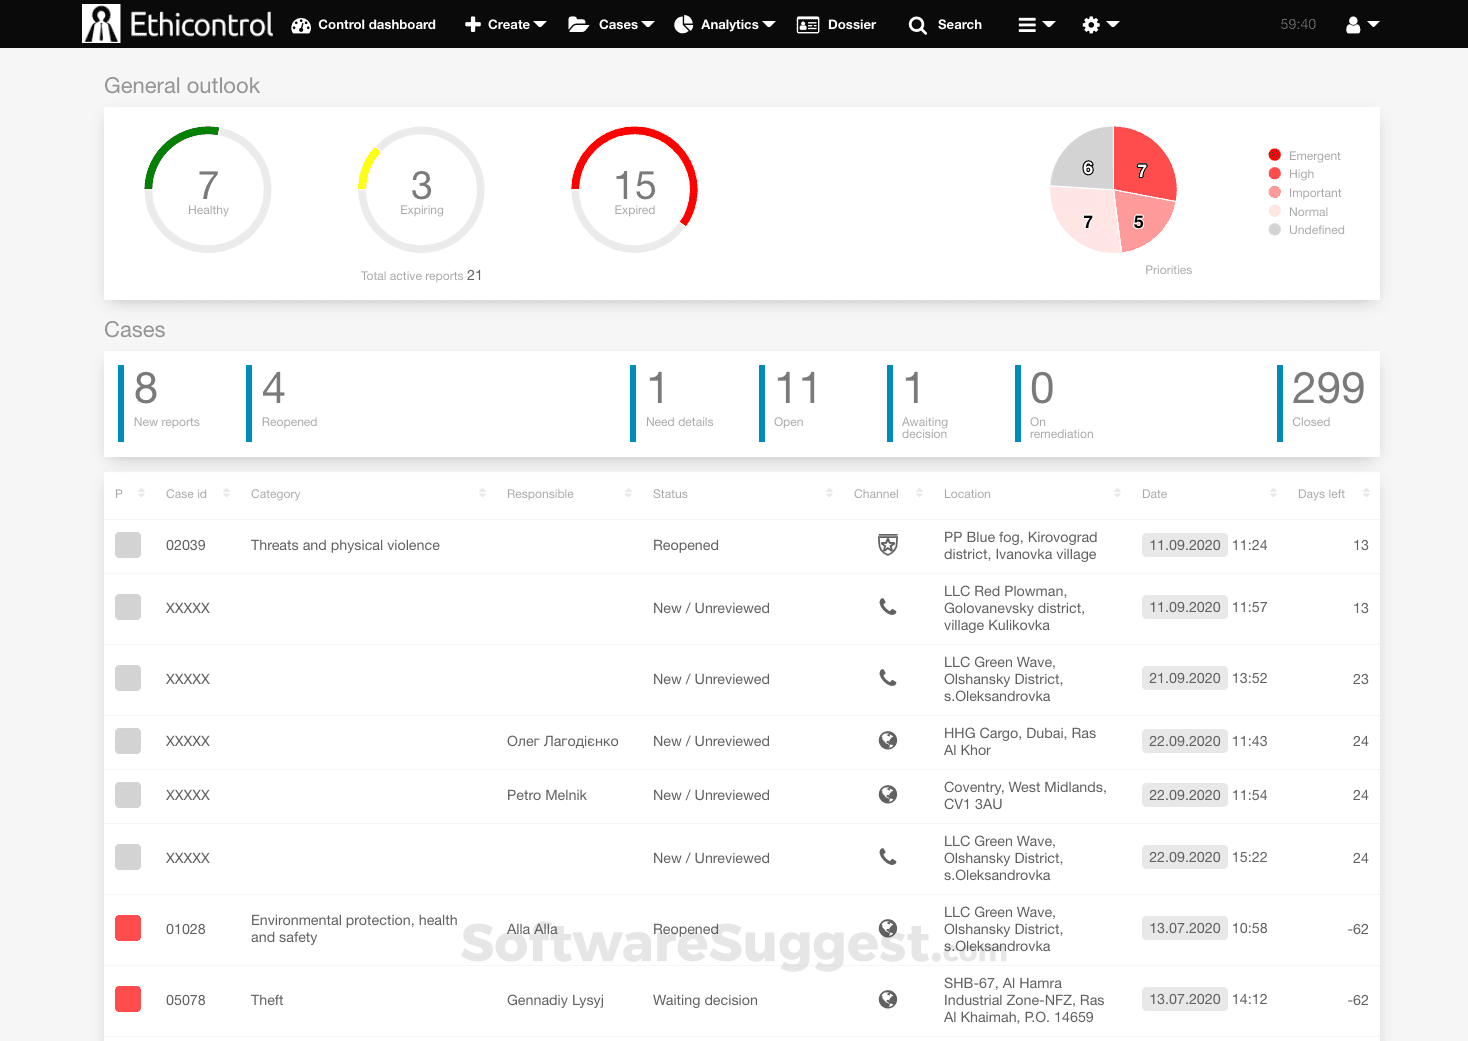Screen dimensions: 1468x1041
Task: Click the date badge 13.07.2020 on Theft case
Action: [x=1184, y=999]
